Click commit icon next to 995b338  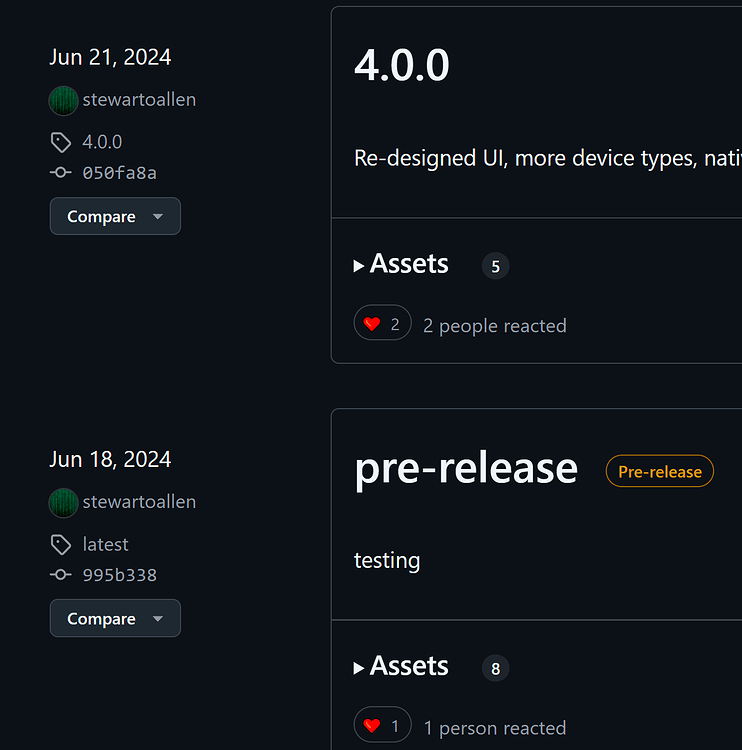[61, 574]
